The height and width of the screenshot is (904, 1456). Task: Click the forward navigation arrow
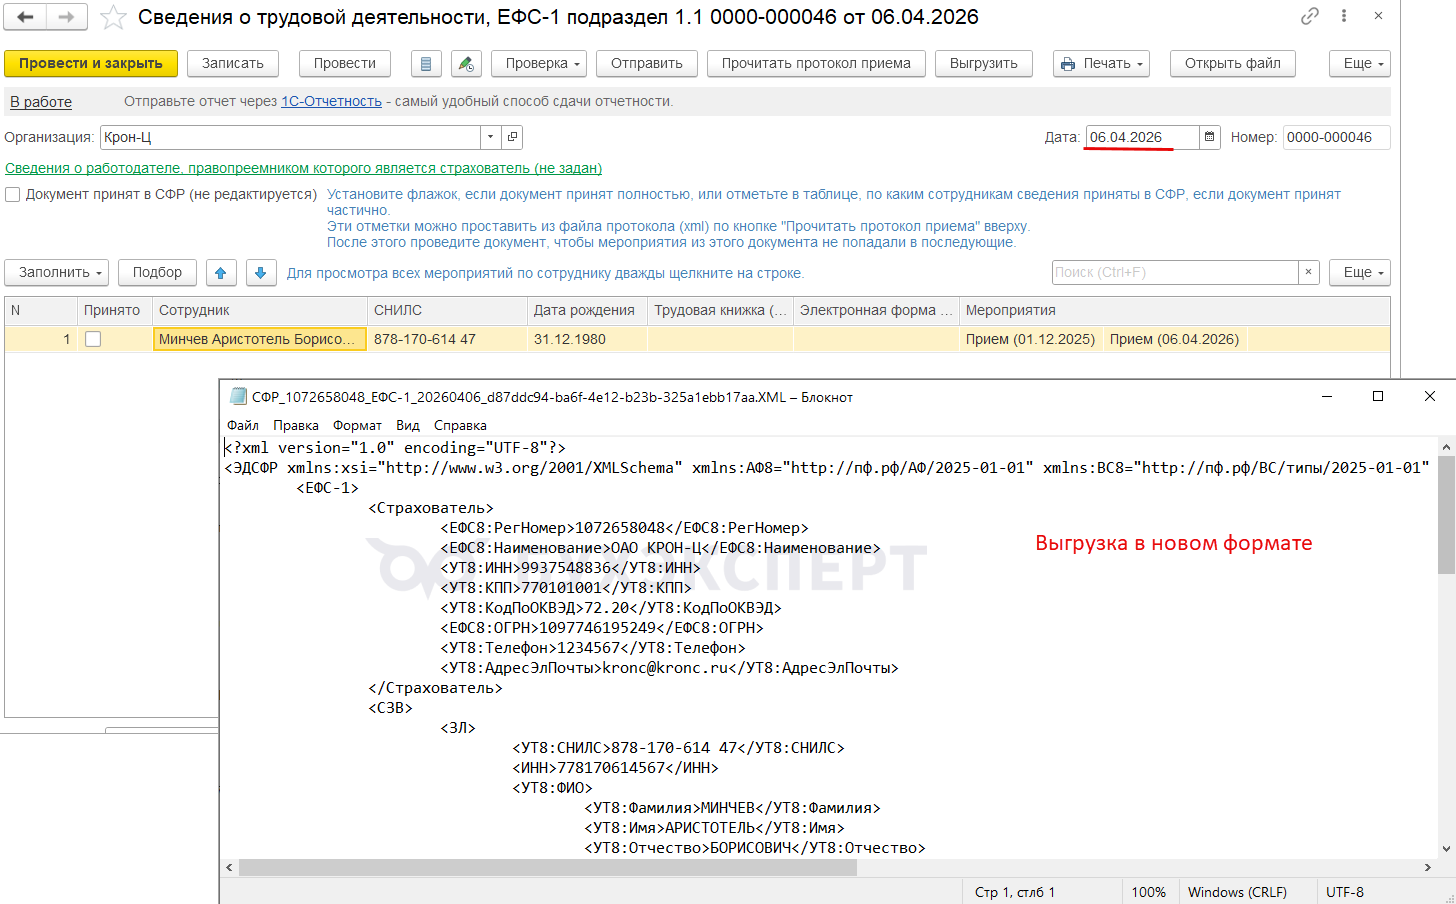coord(66,17)
